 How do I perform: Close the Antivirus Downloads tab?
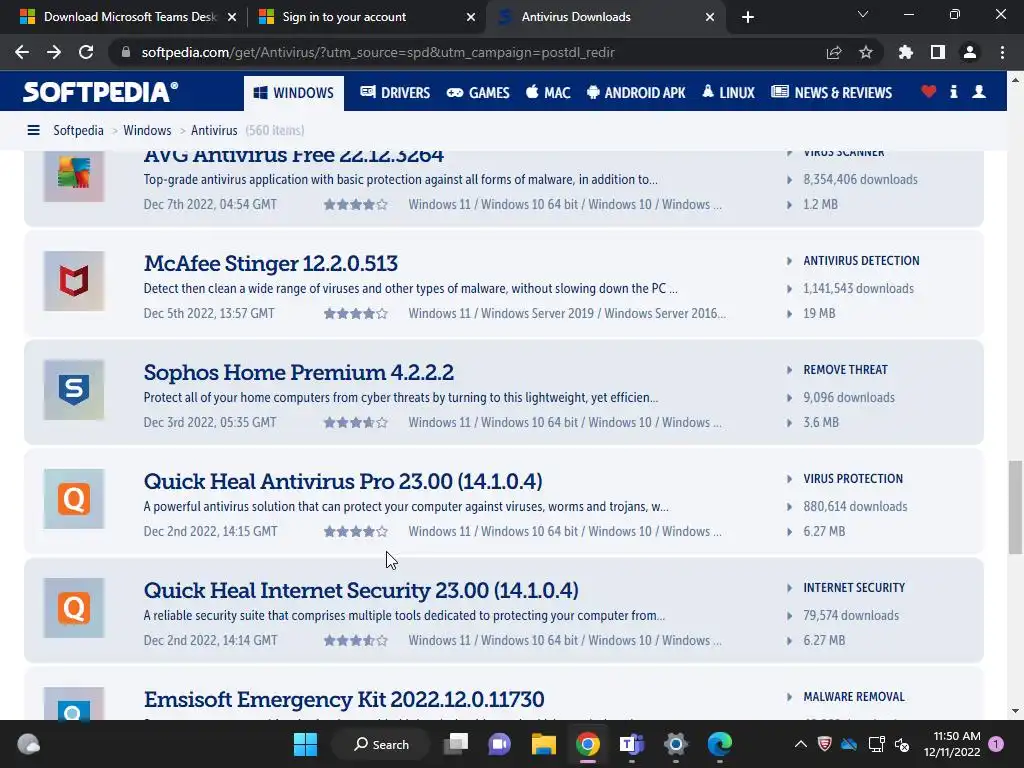(x=710, y=17)
